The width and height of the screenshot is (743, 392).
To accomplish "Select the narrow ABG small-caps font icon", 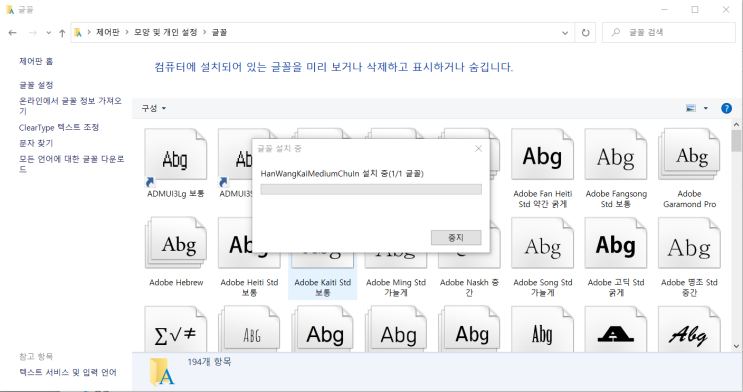I will 249,329.
